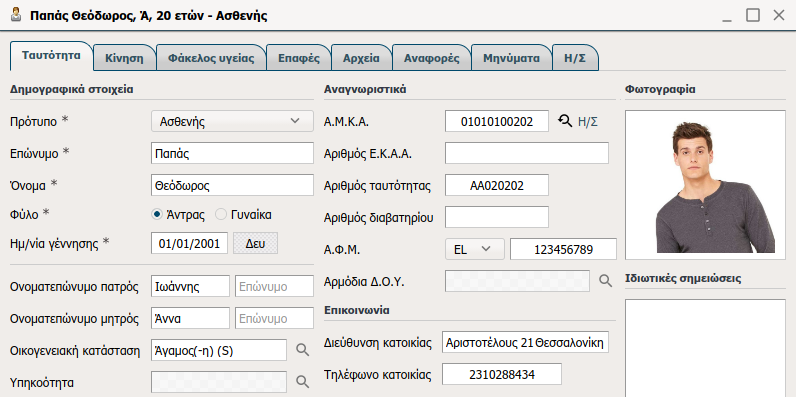Click the Δευ day button beside birth date

point(255,243)
